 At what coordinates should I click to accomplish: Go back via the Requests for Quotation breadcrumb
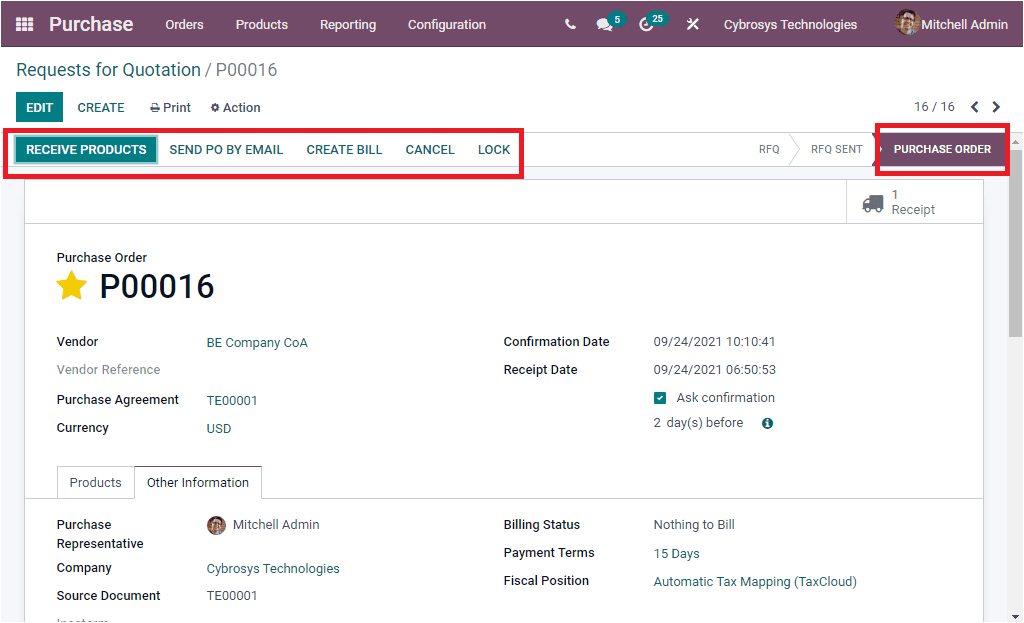tap(108, 70)
